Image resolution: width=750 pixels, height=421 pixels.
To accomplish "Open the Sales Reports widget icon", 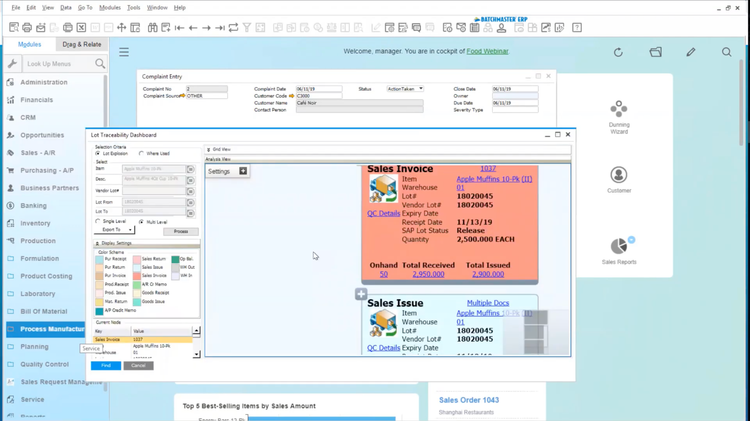I will tap(619, 245).
